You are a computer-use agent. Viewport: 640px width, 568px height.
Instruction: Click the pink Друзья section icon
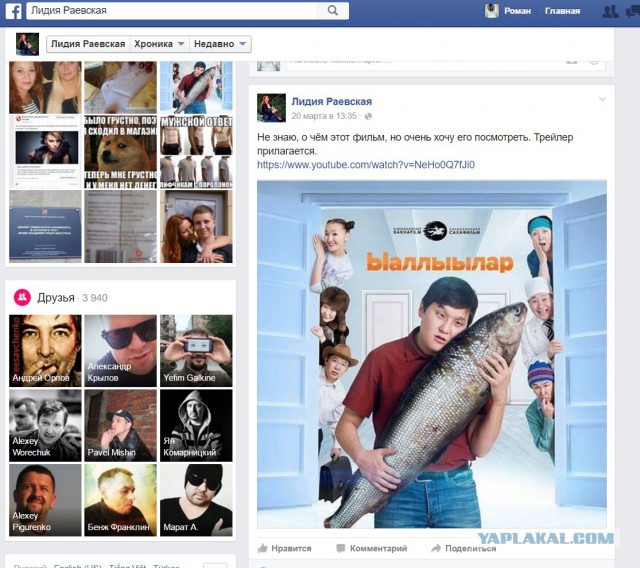(22, 297)
